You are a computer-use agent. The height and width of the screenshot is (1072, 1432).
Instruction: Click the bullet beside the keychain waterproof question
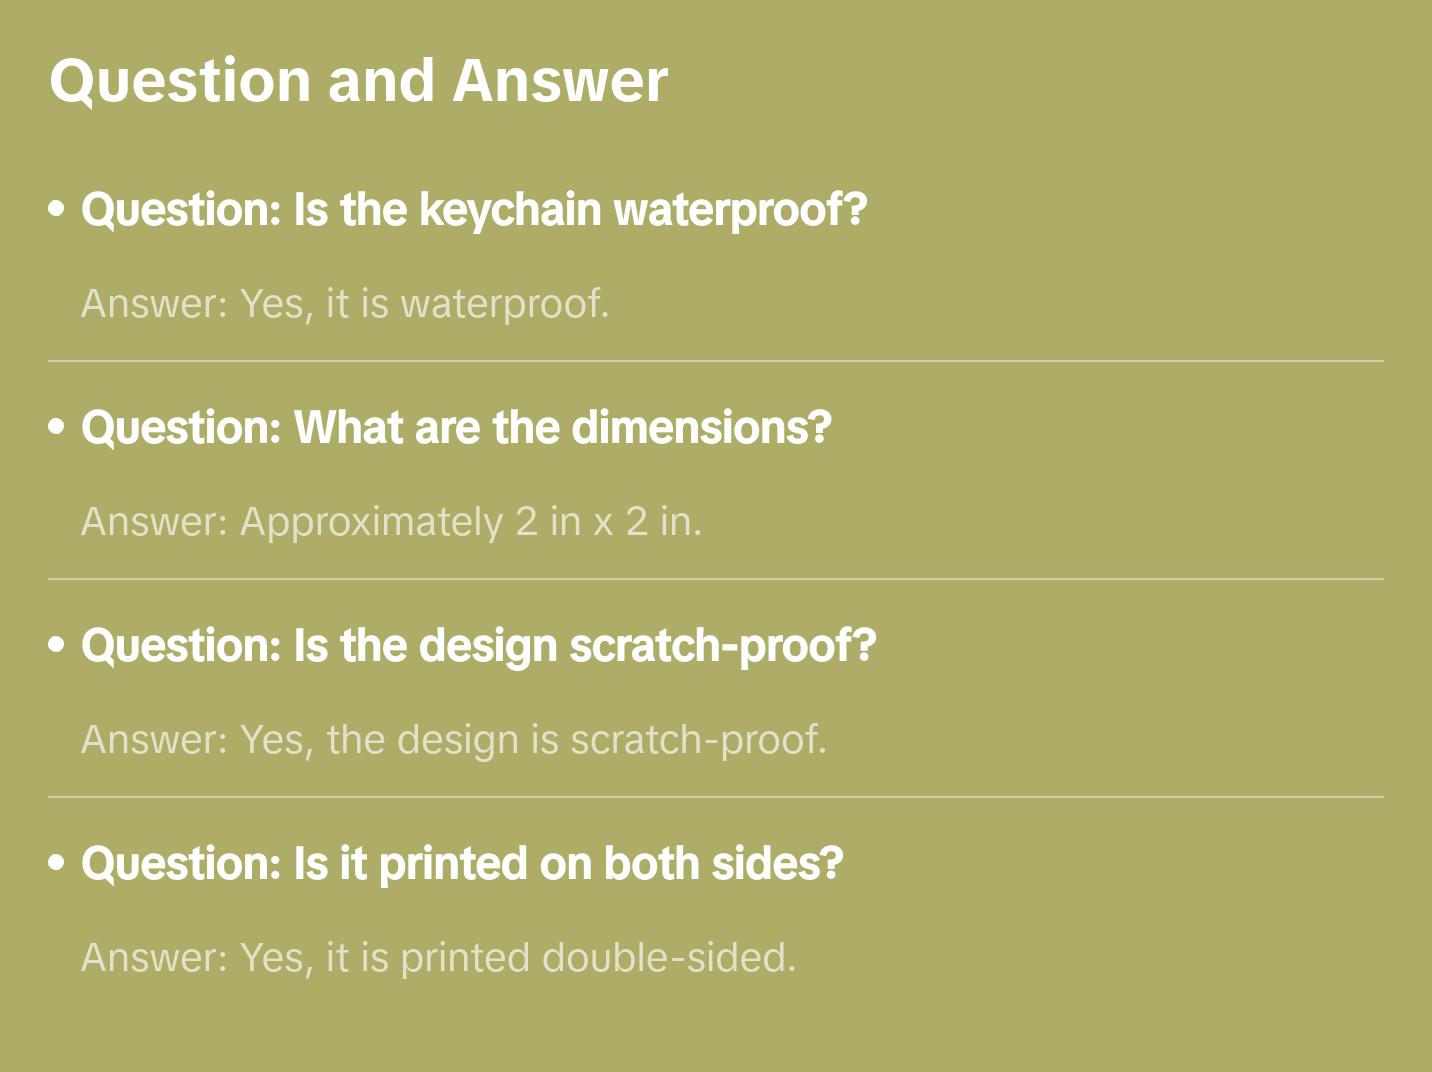pyautogui.click(x=57, y=209)
